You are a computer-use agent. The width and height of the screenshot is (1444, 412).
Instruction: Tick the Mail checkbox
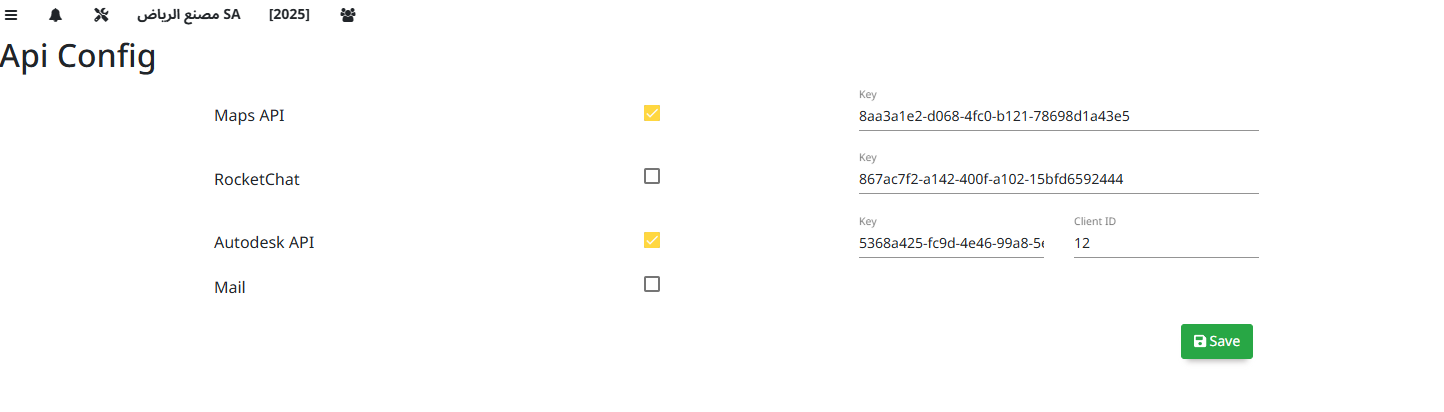[x=652, y=284]
